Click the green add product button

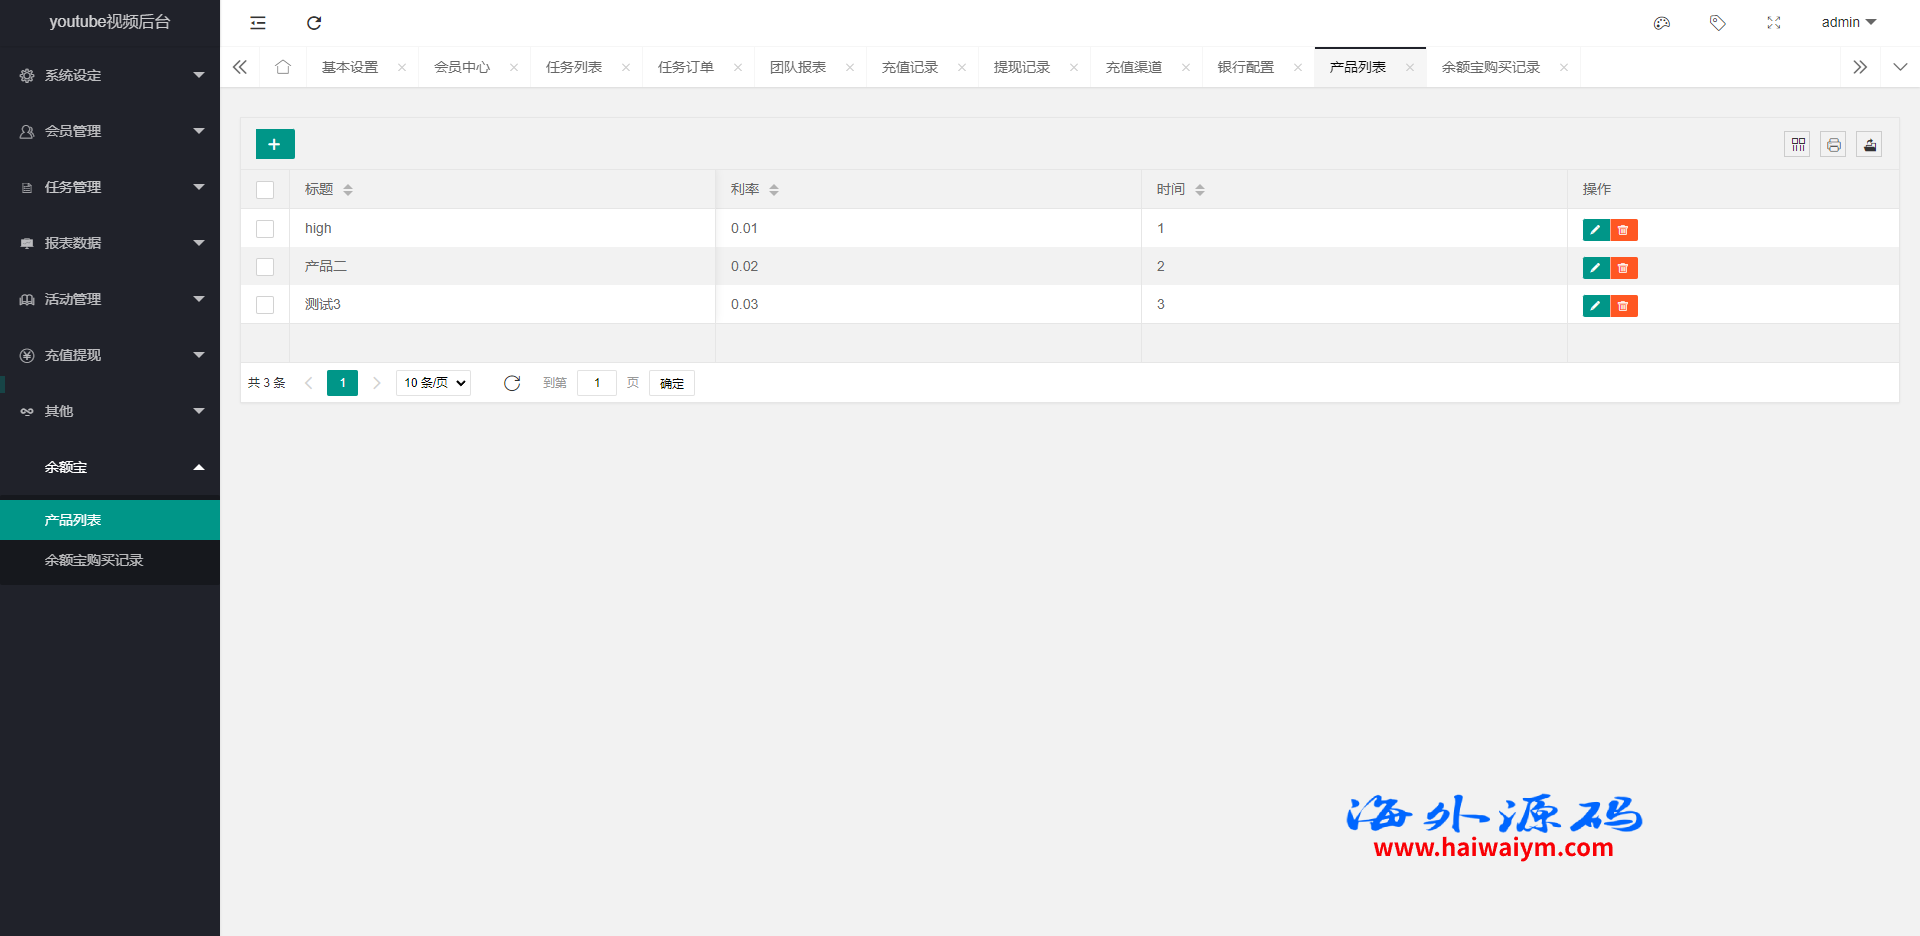click(275, 144)
